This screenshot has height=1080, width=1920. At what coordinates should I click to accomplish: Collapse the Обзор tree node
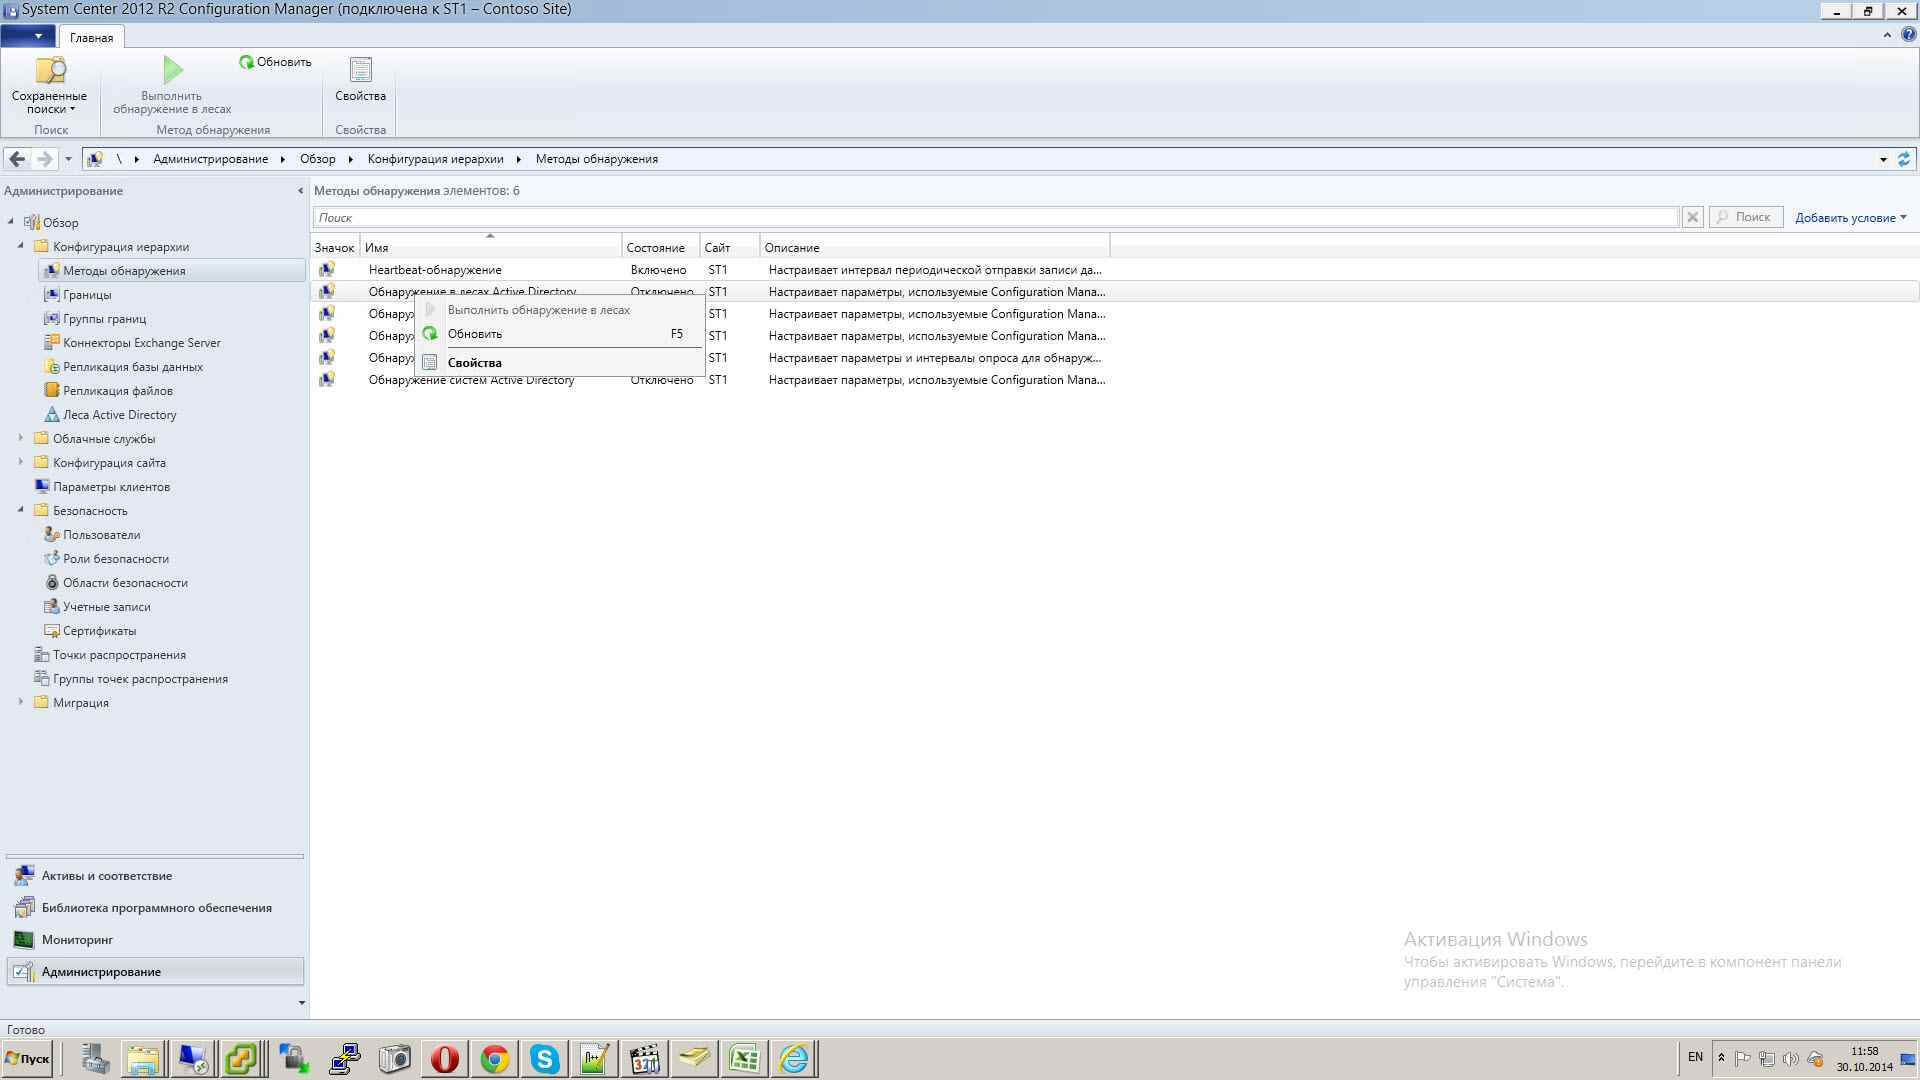point(11,222)
